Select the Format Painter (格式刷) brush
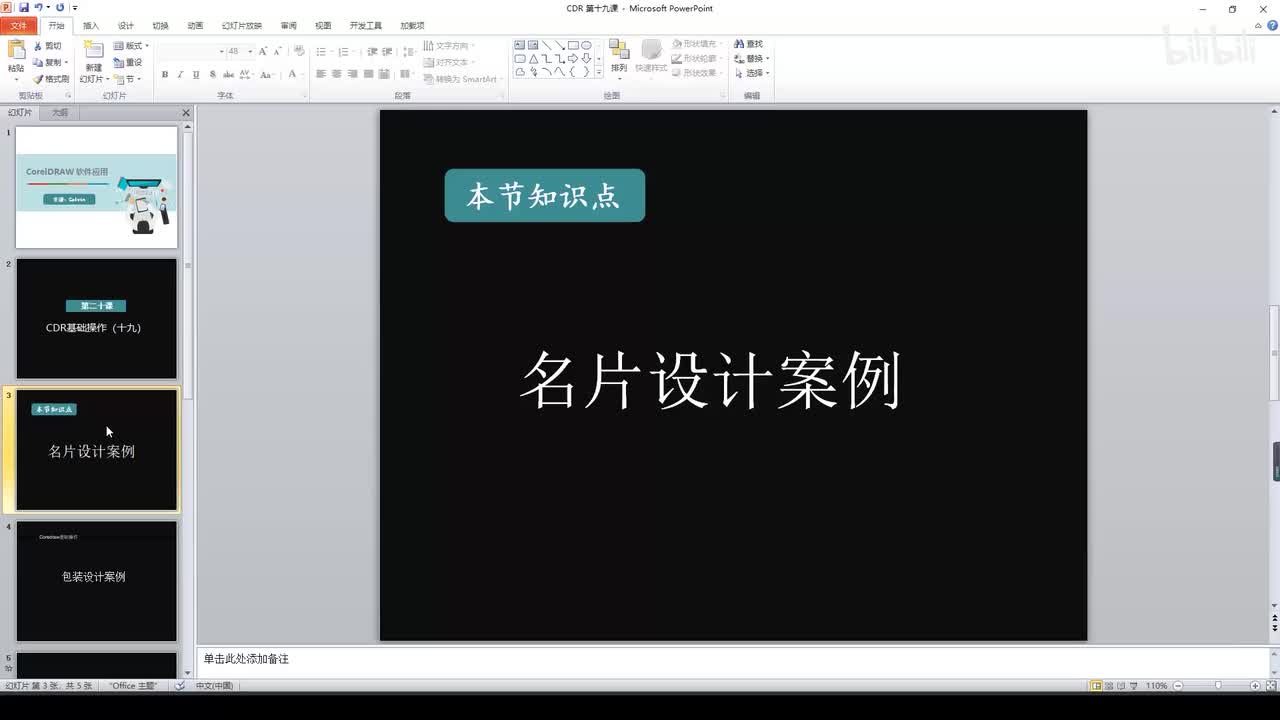 tap(38, 78)
